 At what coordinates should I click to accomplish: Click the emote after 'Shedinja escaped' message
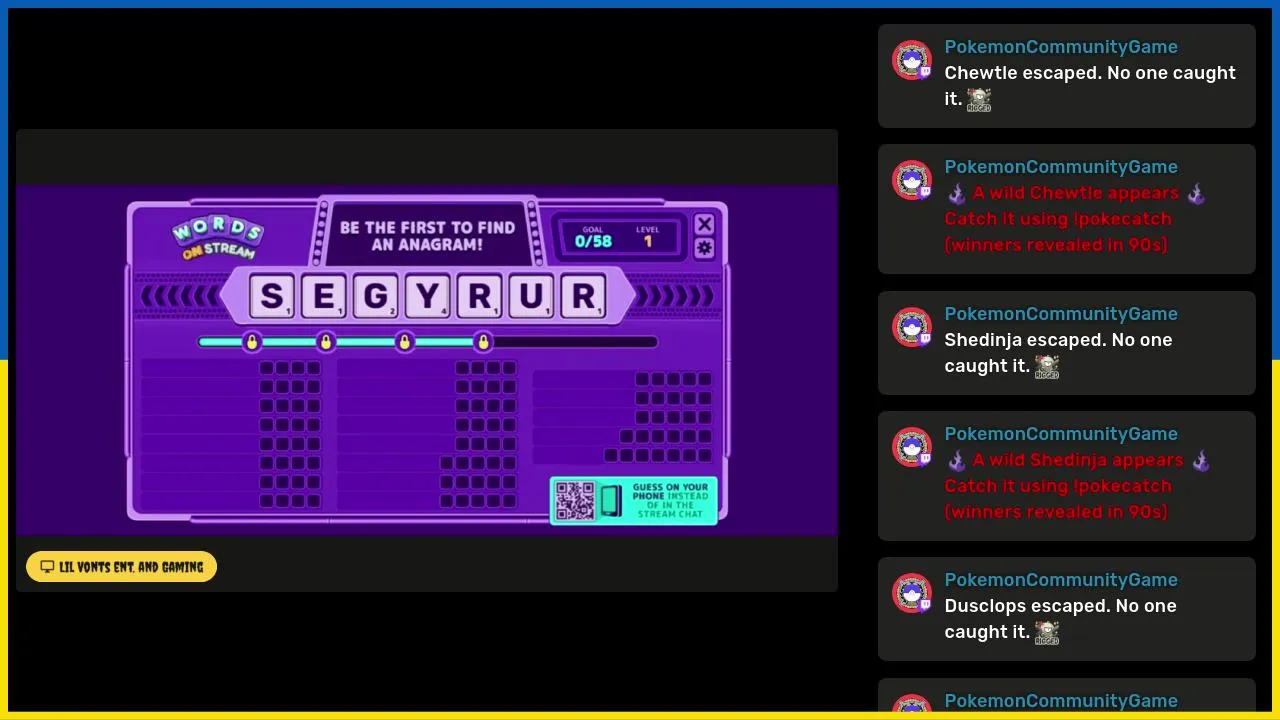(1047, 367)
